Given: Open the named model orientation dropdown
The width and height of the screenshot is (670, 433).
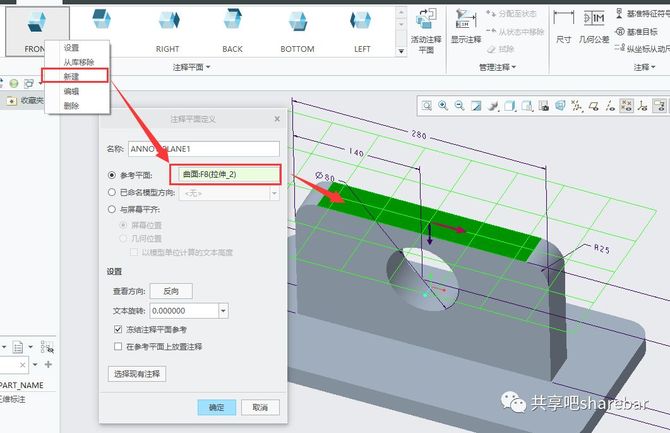Looking at the screenshot, I should click(274, 193).
